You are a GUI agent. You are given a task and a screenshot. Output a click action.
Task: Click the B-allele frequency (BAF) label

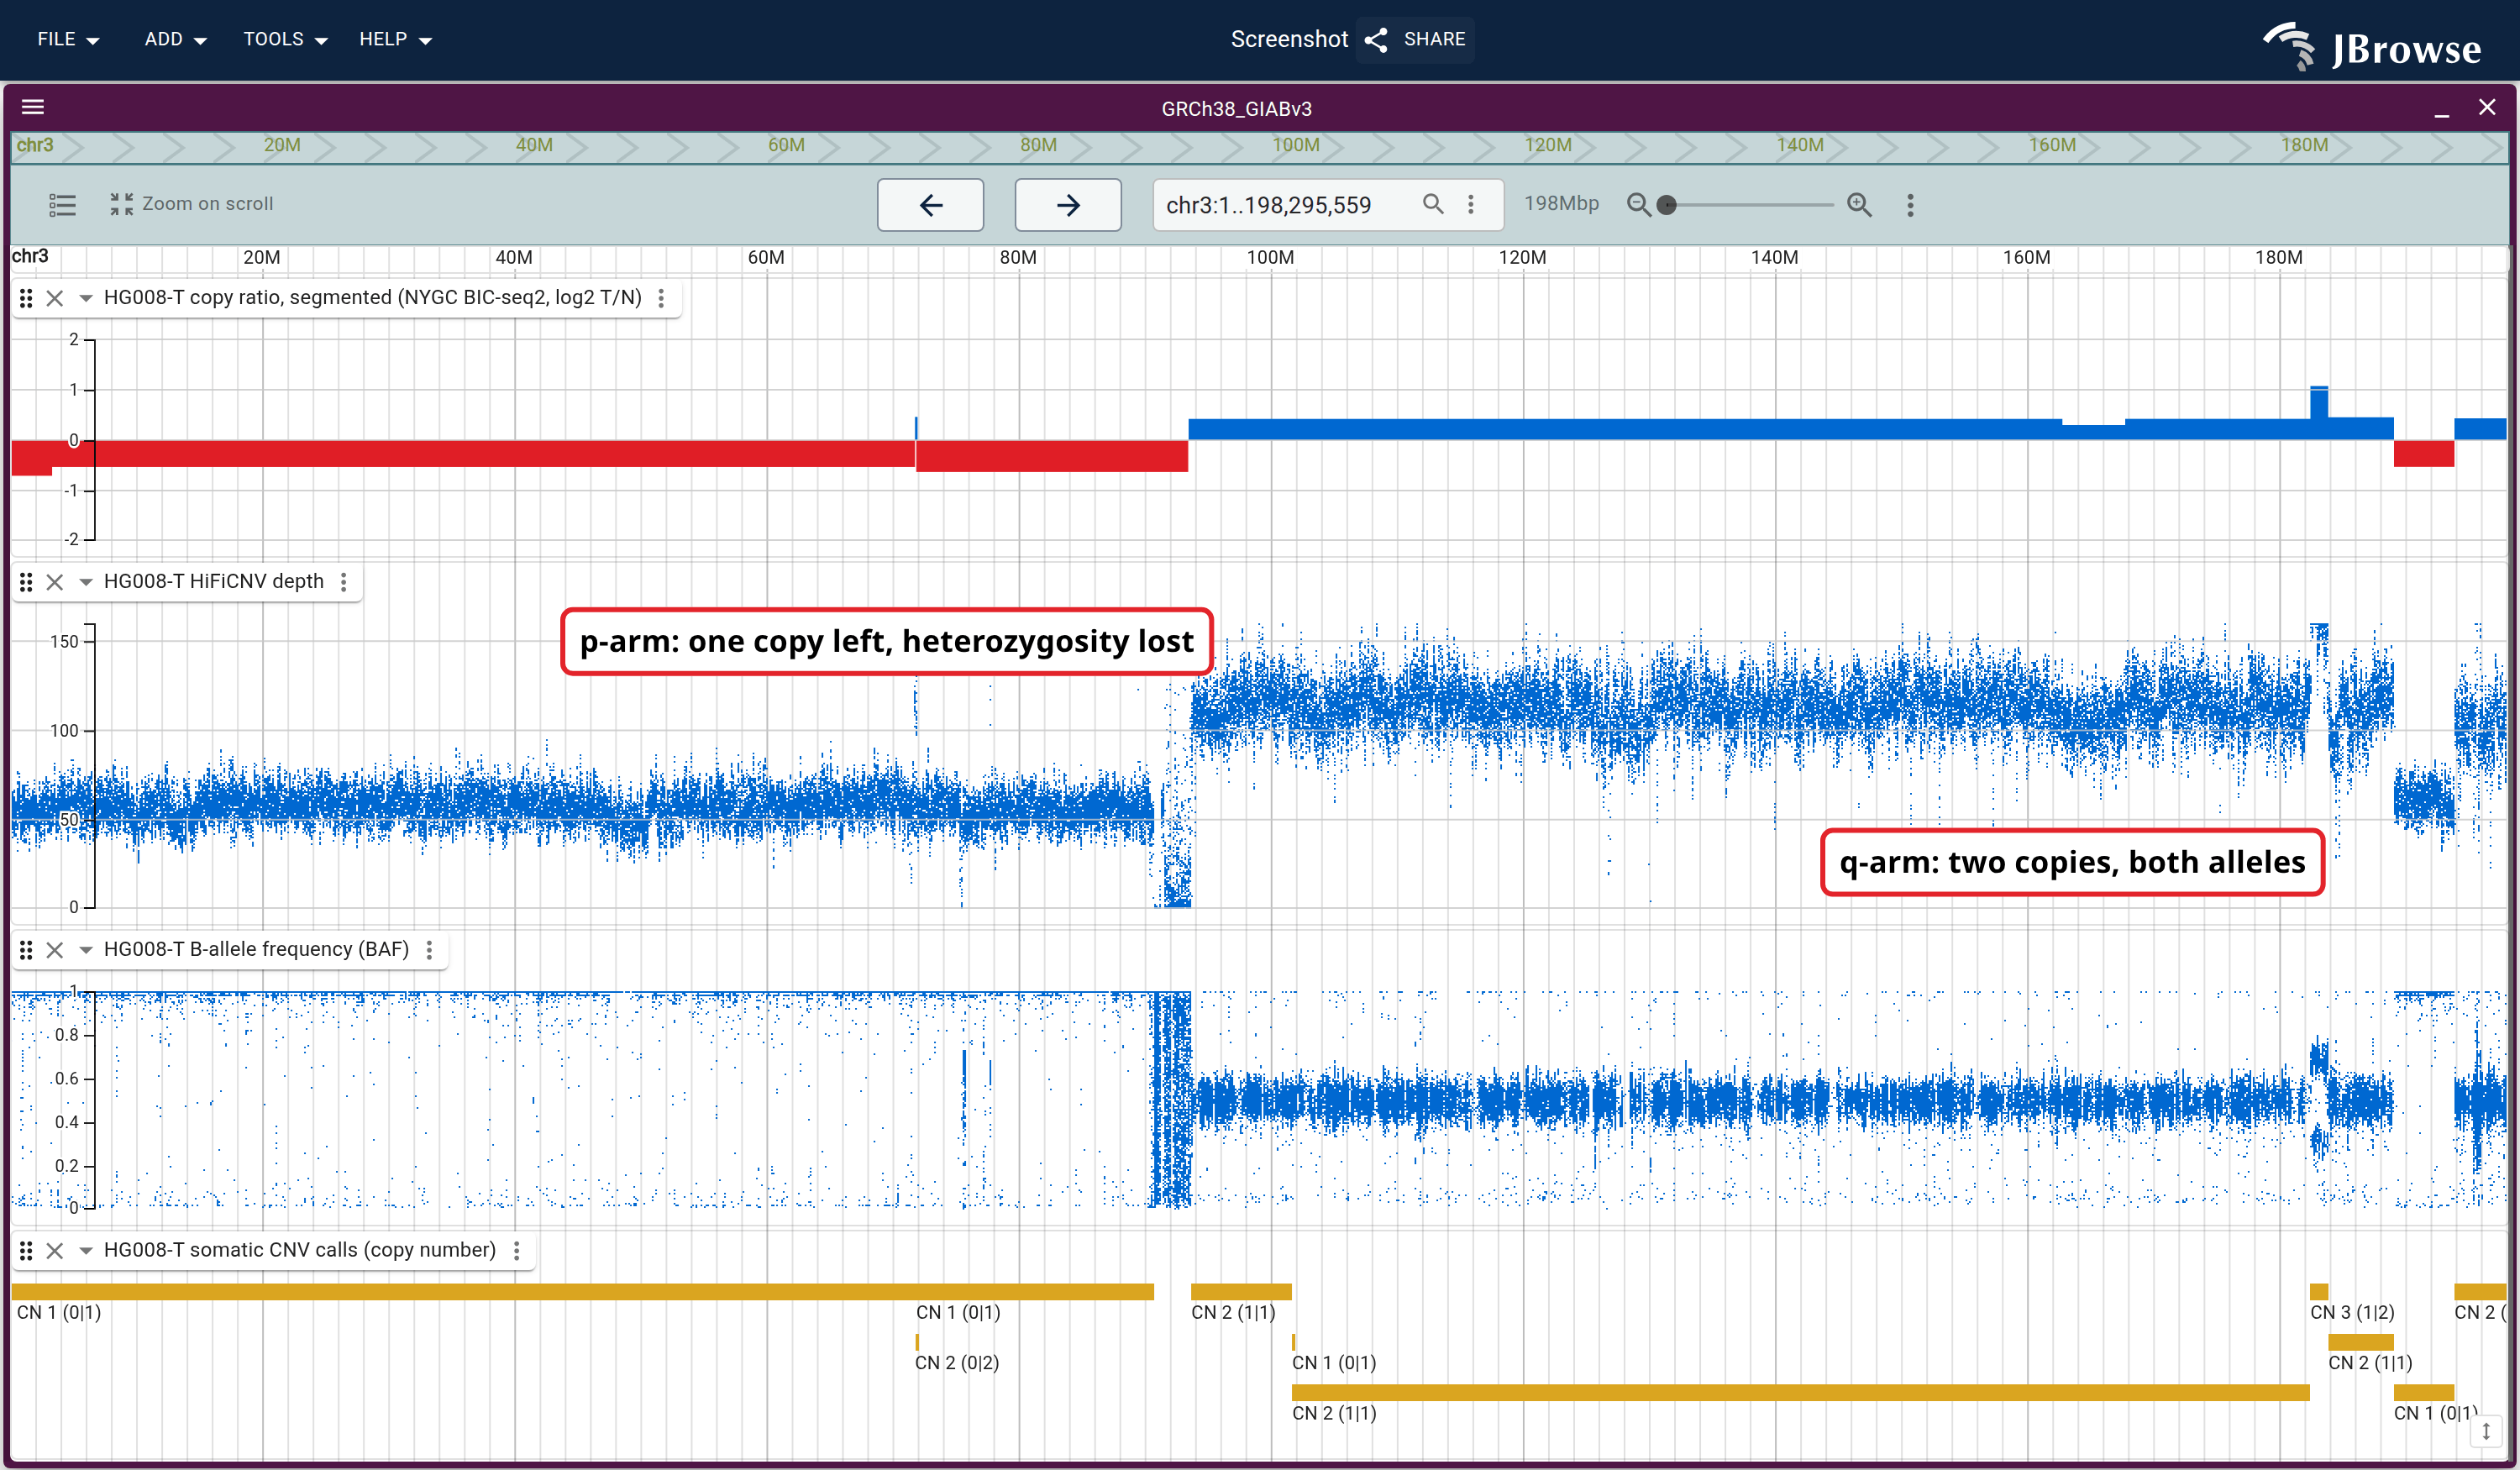(256, 950)
